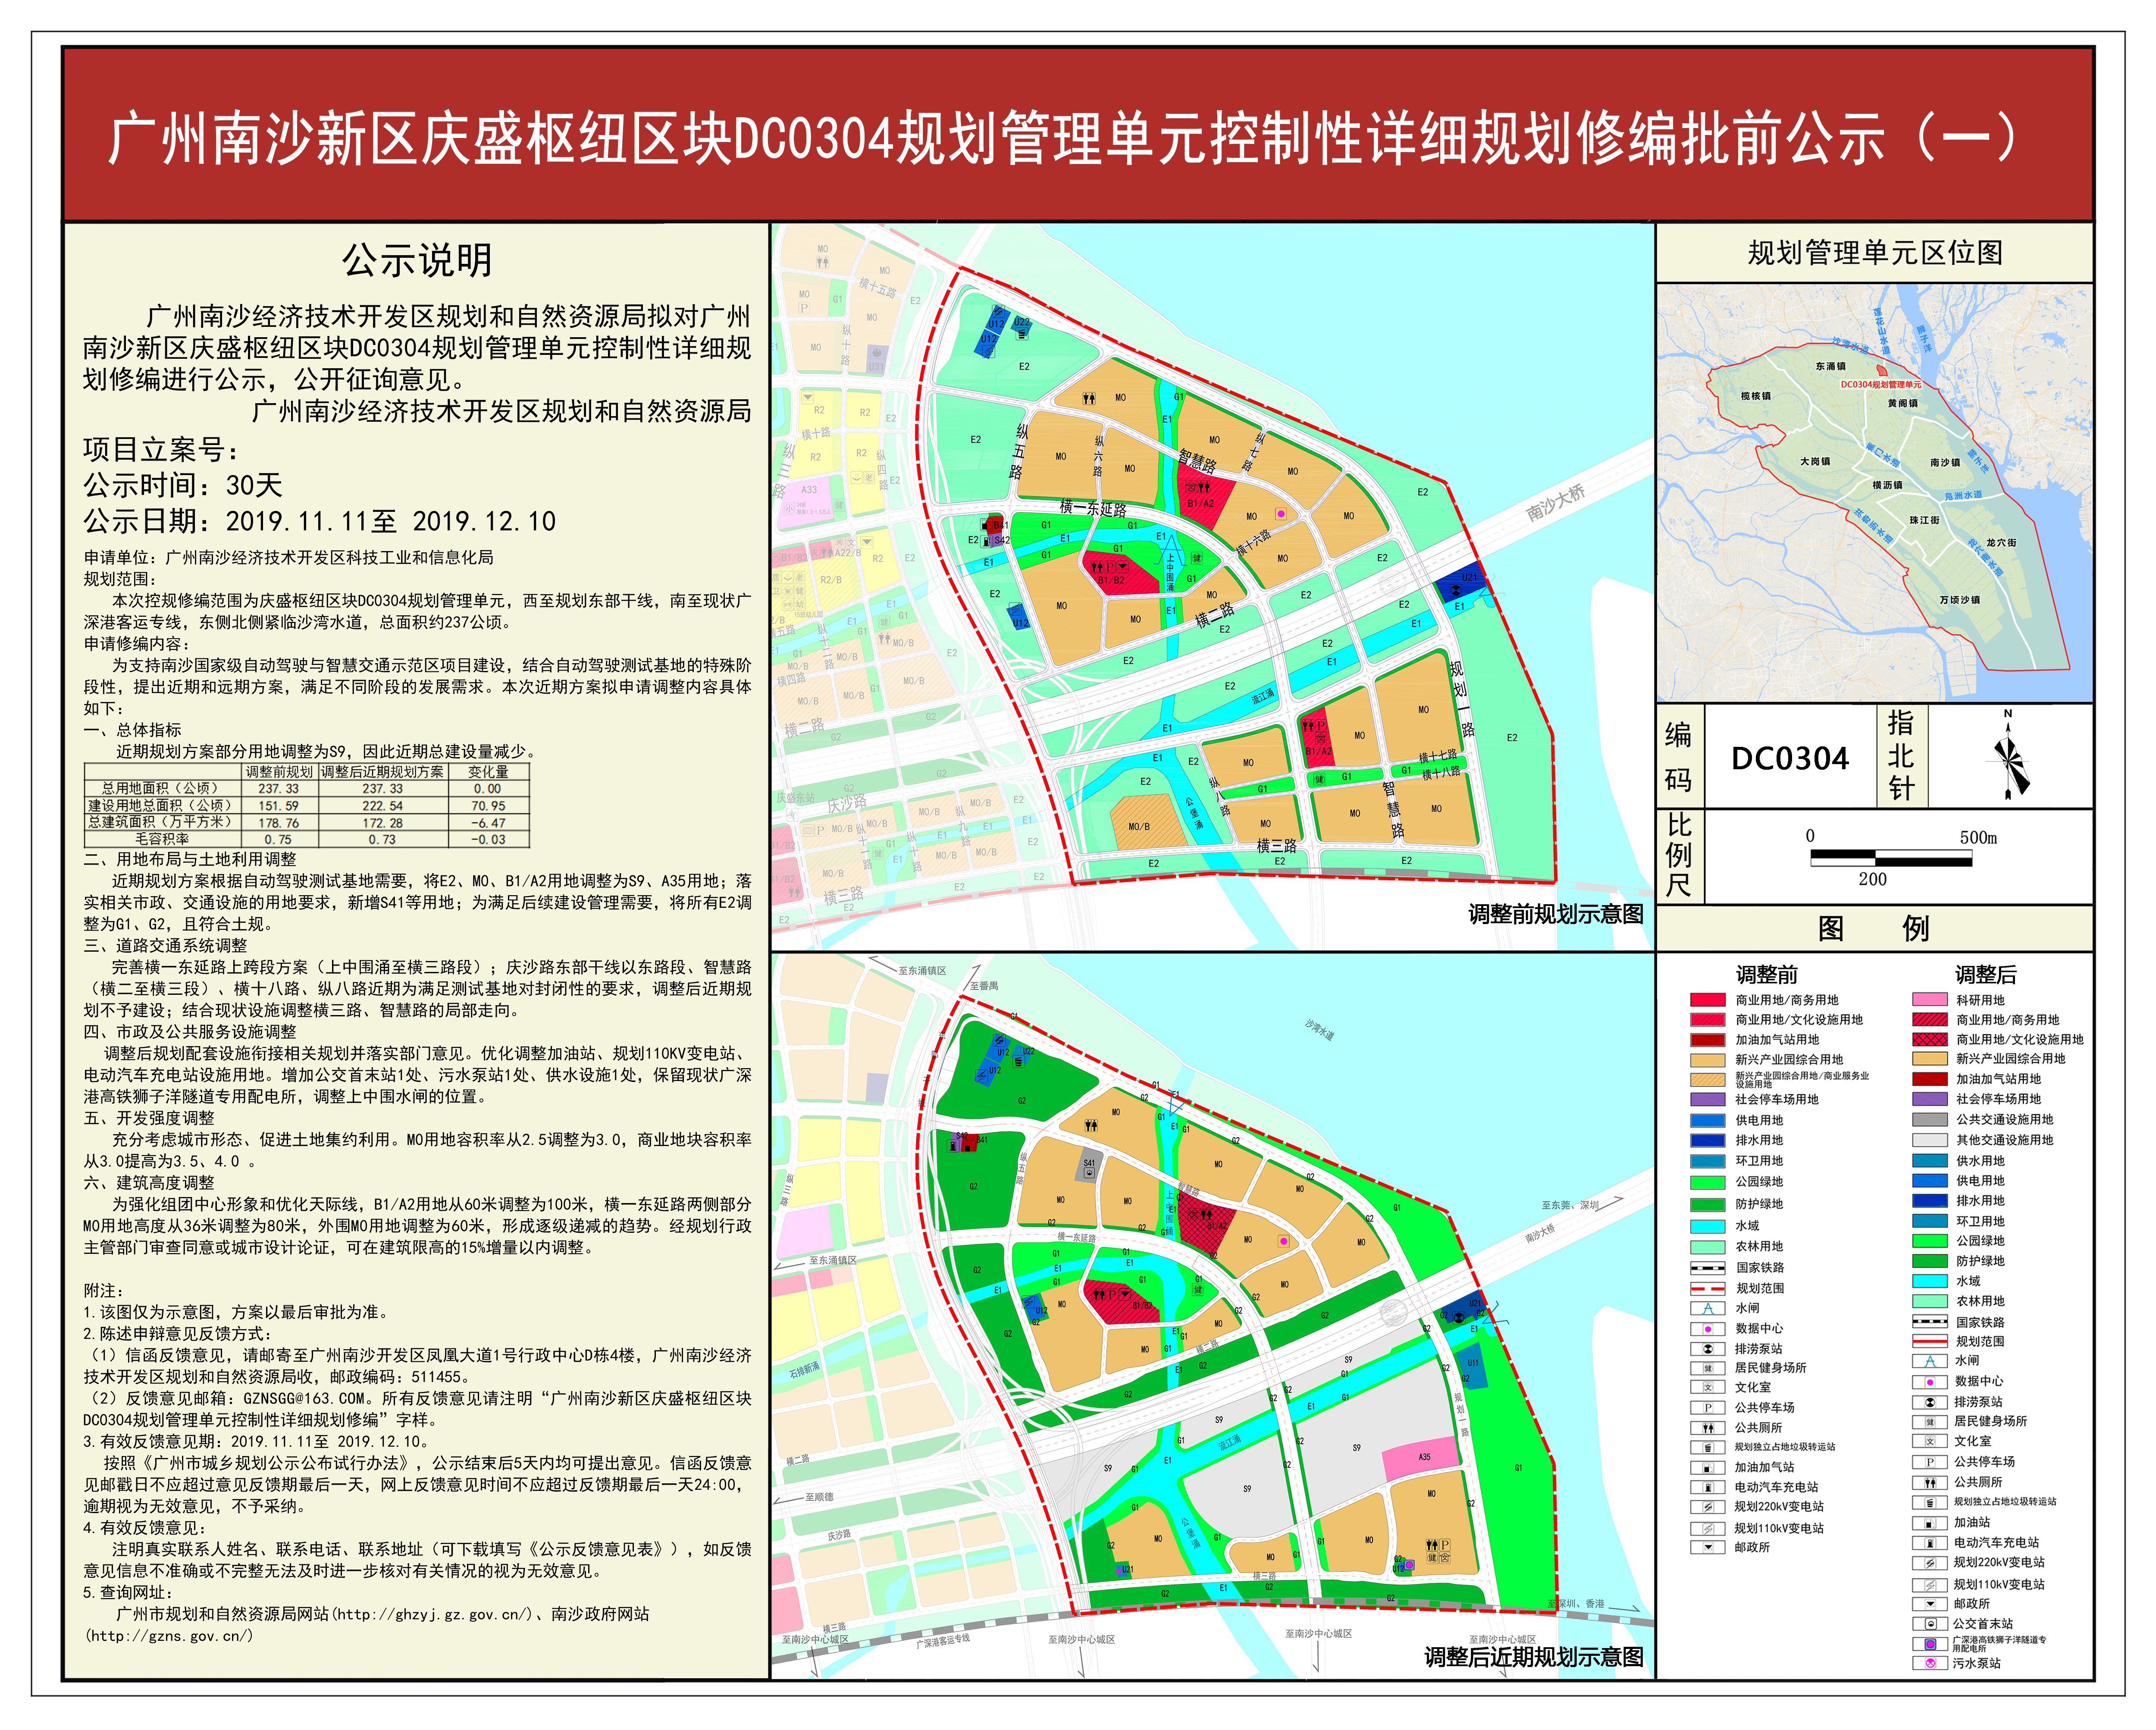Screen dimensions: 2156x1730
Task: Click the 文化室 icon under 调整前 legend
Action: (1707, 1387)
